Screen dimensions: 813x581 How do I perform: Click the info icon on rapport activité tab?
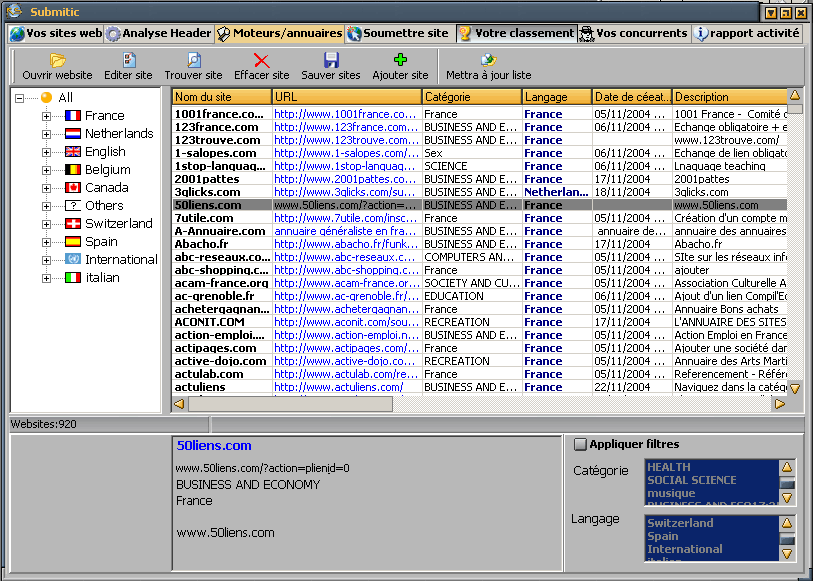(701, 34)
